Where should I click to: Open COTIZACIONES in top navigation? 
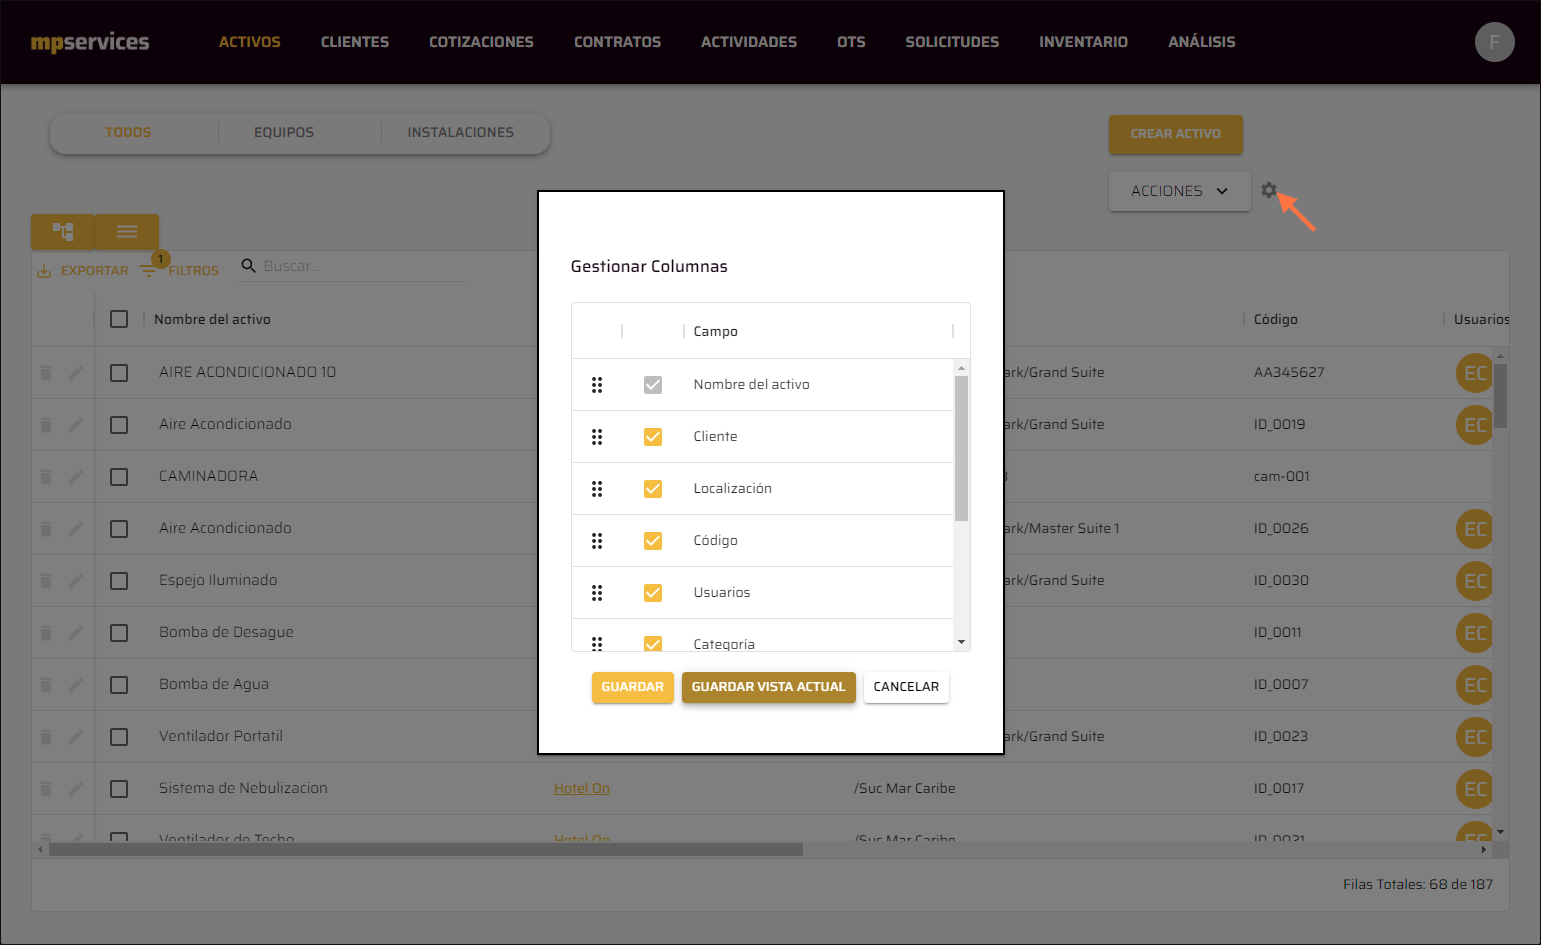(x=481, y=42)
